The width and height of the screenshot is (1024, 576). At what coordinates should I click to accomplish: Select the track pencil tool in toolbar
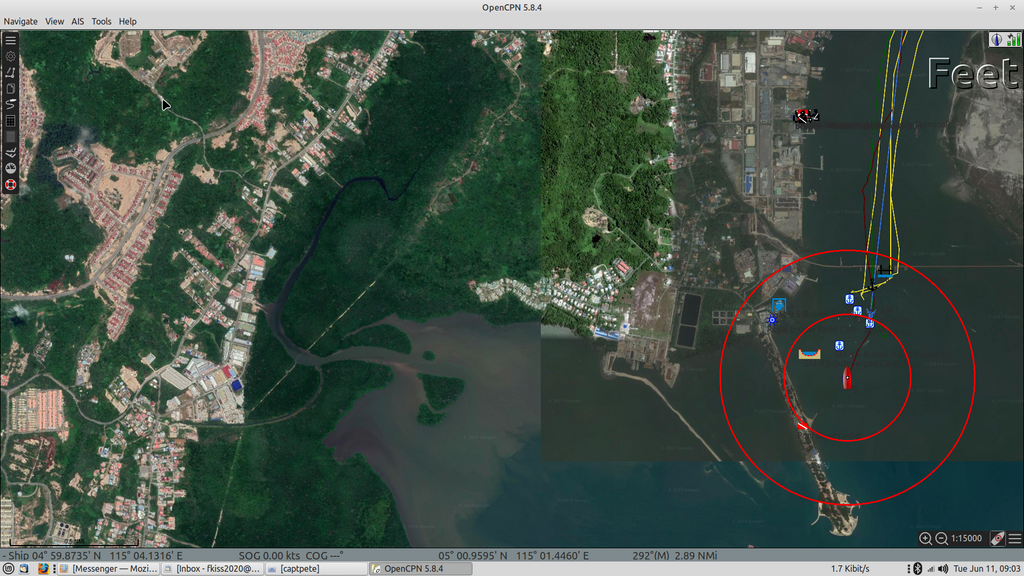pos(10,102)
